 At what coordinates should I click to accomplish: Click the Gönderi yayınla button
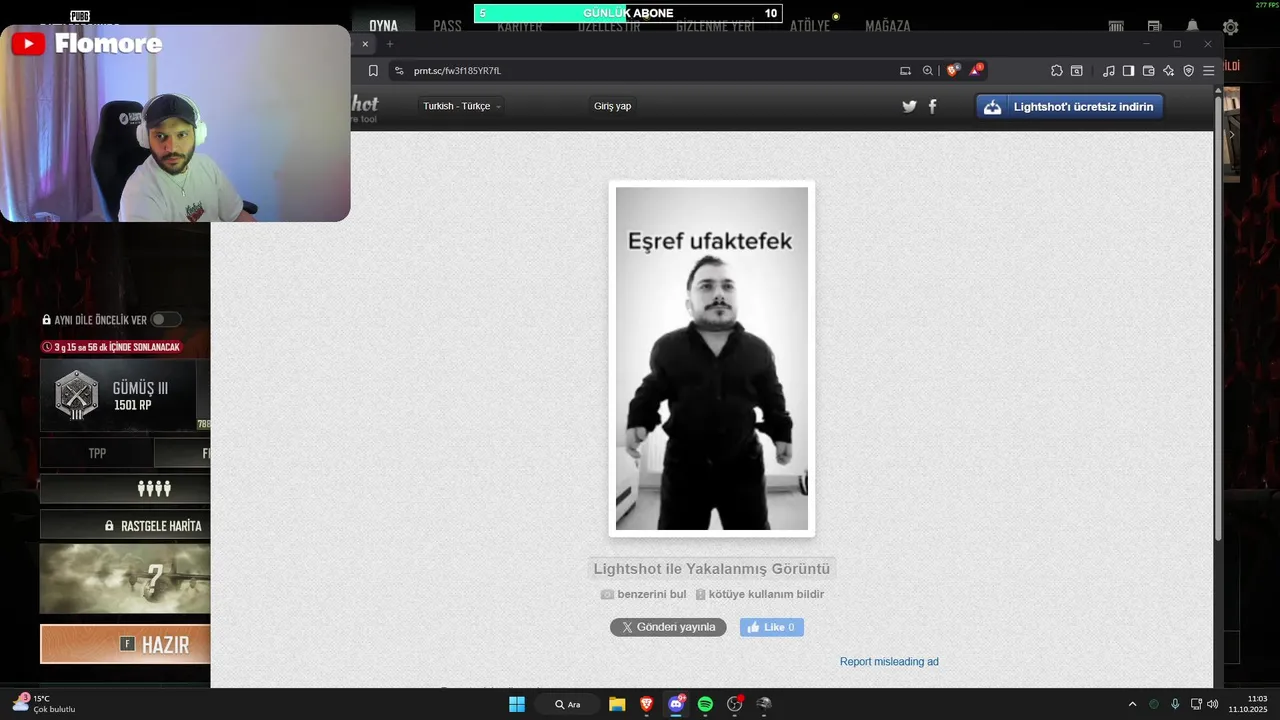[668, 627]
